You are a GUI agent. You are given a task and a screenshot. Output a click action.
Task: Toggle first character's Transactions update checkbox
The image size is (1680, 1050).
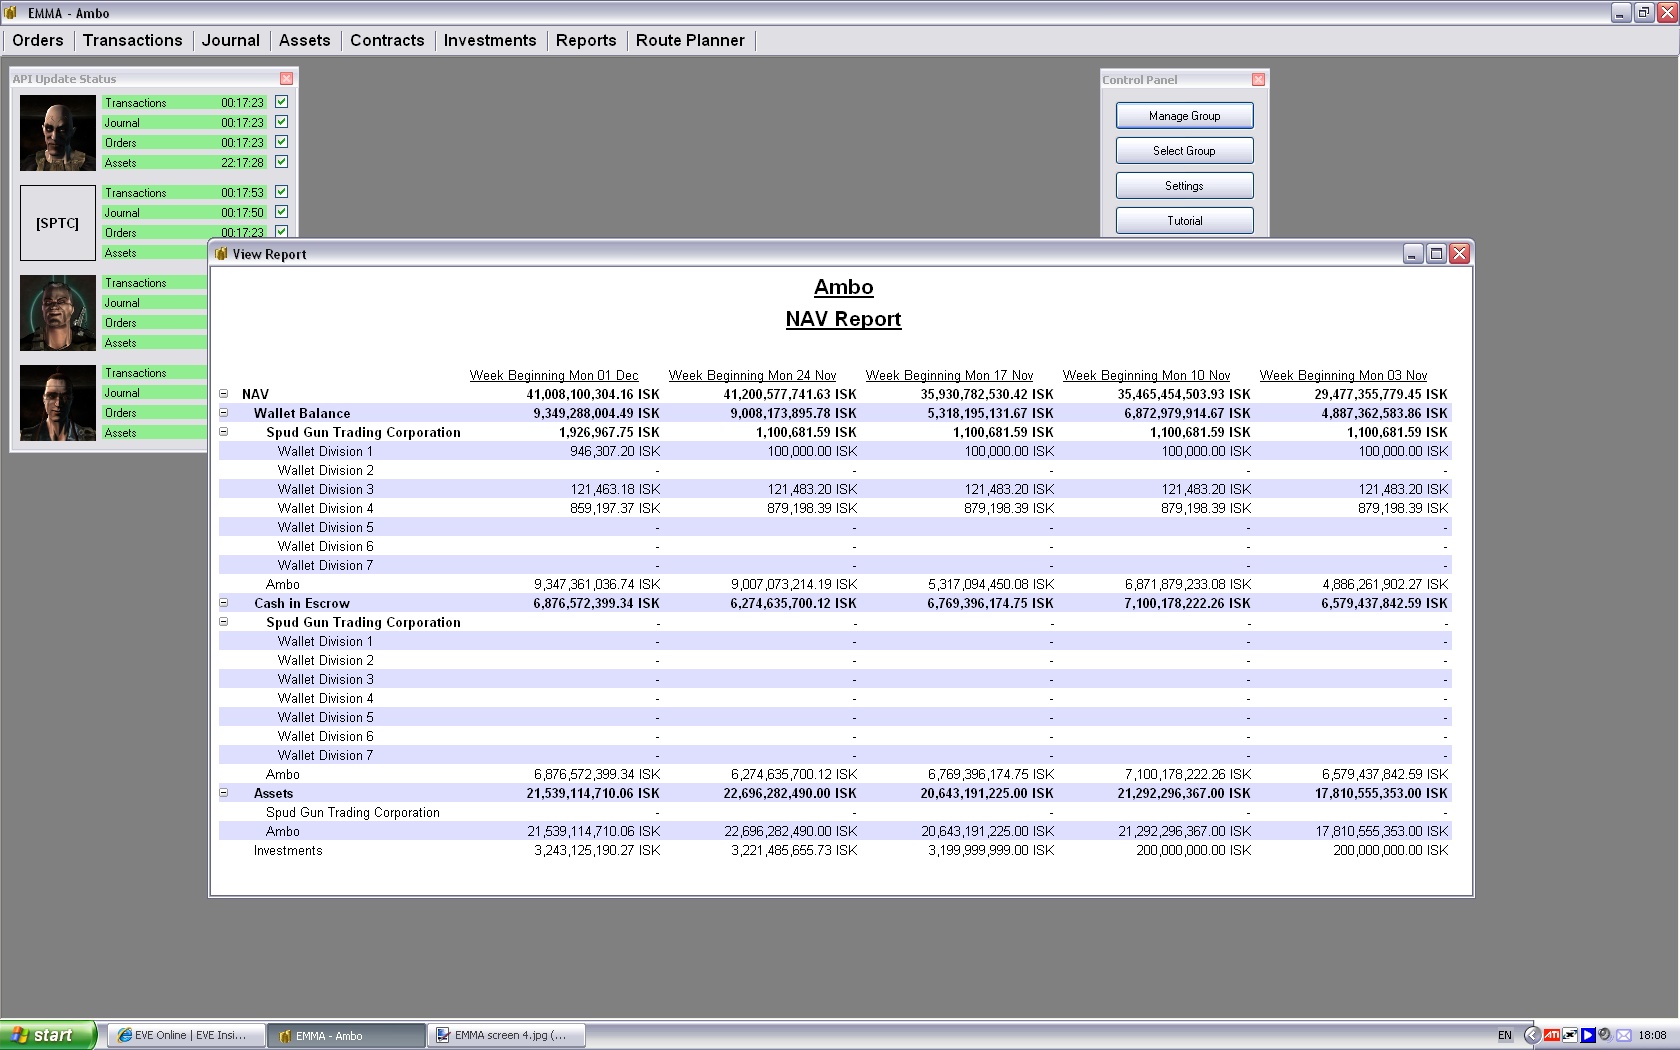coord(282,102)
